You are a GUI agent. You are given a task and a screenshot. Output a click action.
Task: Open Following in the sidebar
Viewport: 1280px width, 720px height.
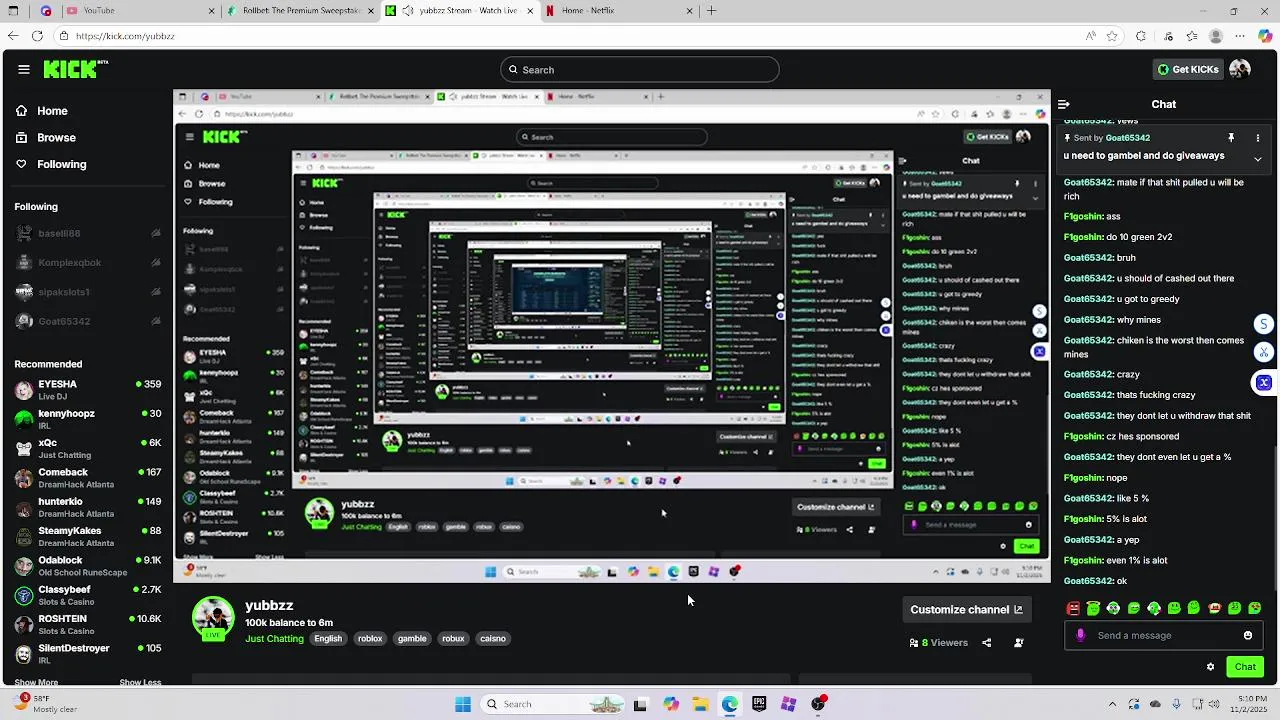click(51, 164)
